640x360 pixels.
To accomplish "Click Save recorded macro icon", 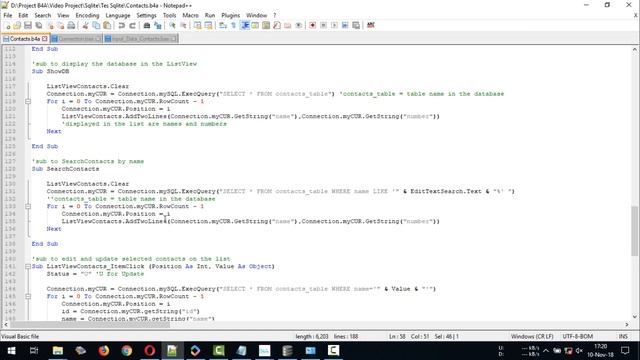I will (356, 25).
